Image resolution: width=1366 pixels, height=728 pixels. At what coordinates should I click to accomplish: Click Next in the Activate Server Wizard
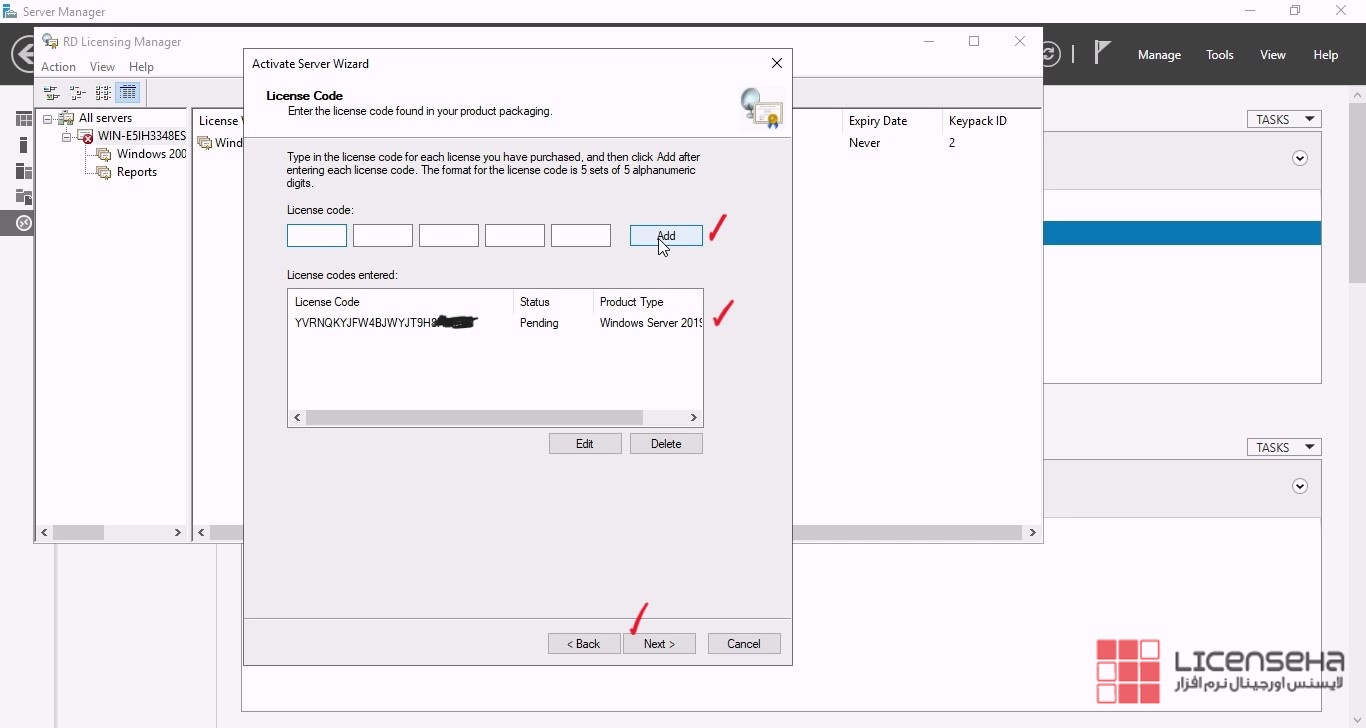pos(659,644)
